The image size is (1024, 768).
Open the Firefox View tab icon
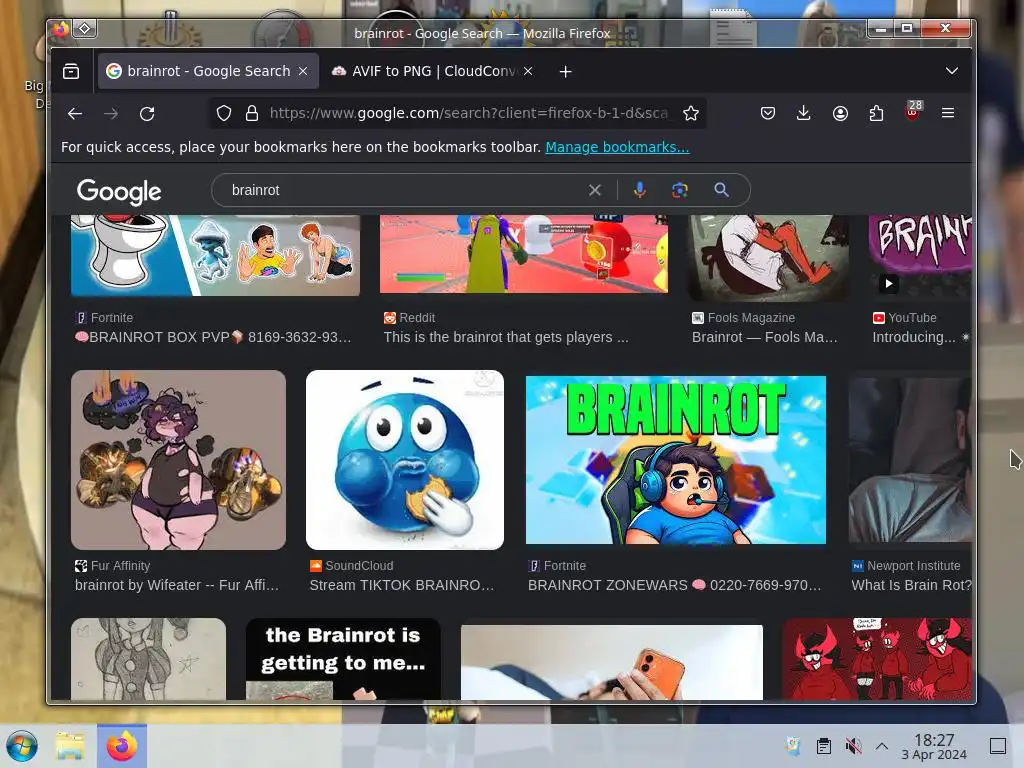coord(71,71)
